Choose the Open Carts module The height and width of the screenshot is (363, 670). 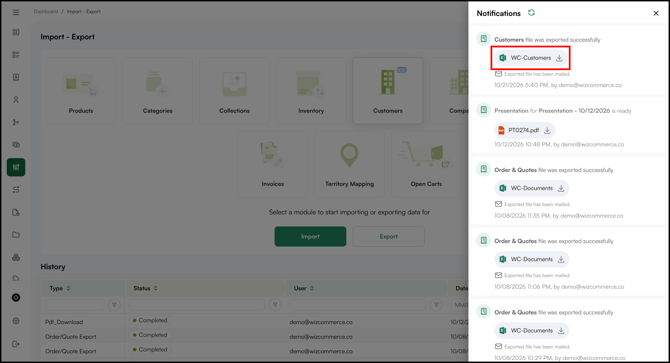[x=426, y=164]
